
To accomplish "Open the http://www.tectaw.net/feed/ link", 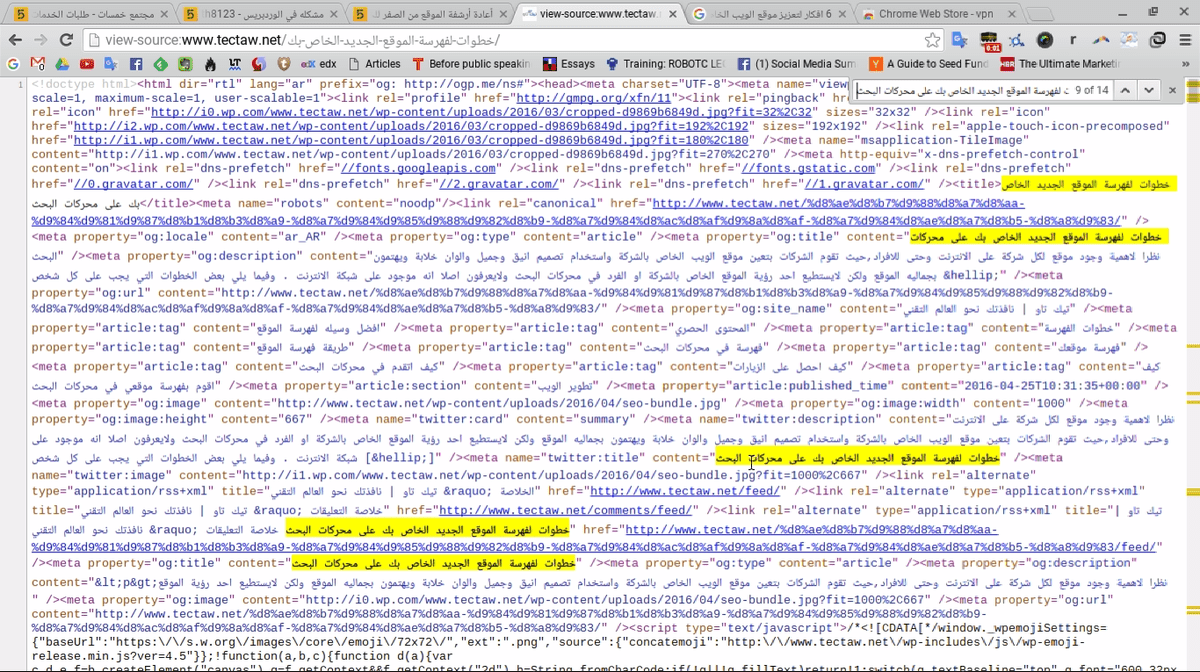I will coord(684,491).
